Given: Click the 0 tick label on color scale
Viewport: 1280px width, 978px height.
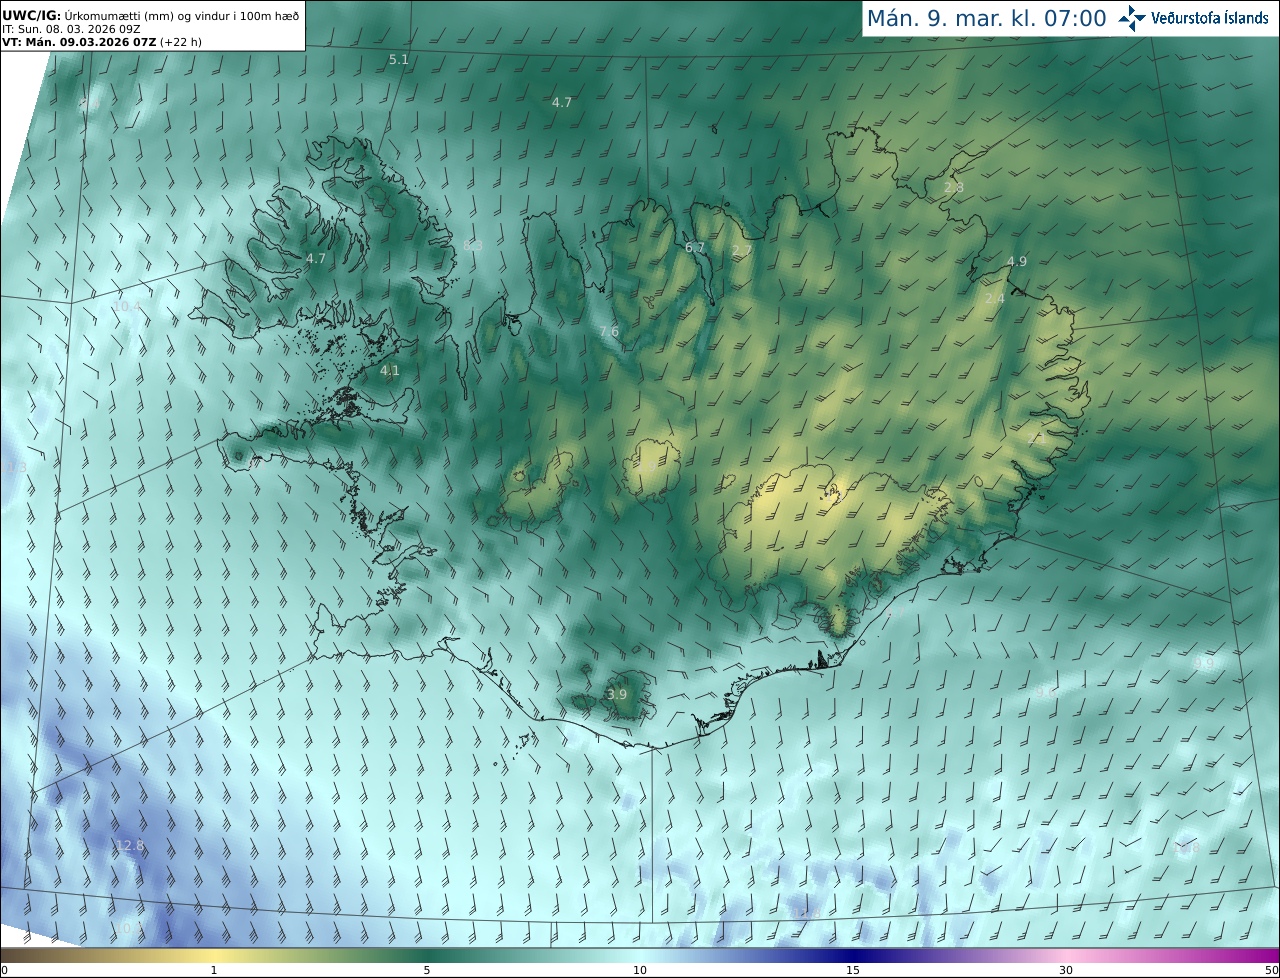Looking at the screenshot, I should pyautogui.click(x=4, y=970).
